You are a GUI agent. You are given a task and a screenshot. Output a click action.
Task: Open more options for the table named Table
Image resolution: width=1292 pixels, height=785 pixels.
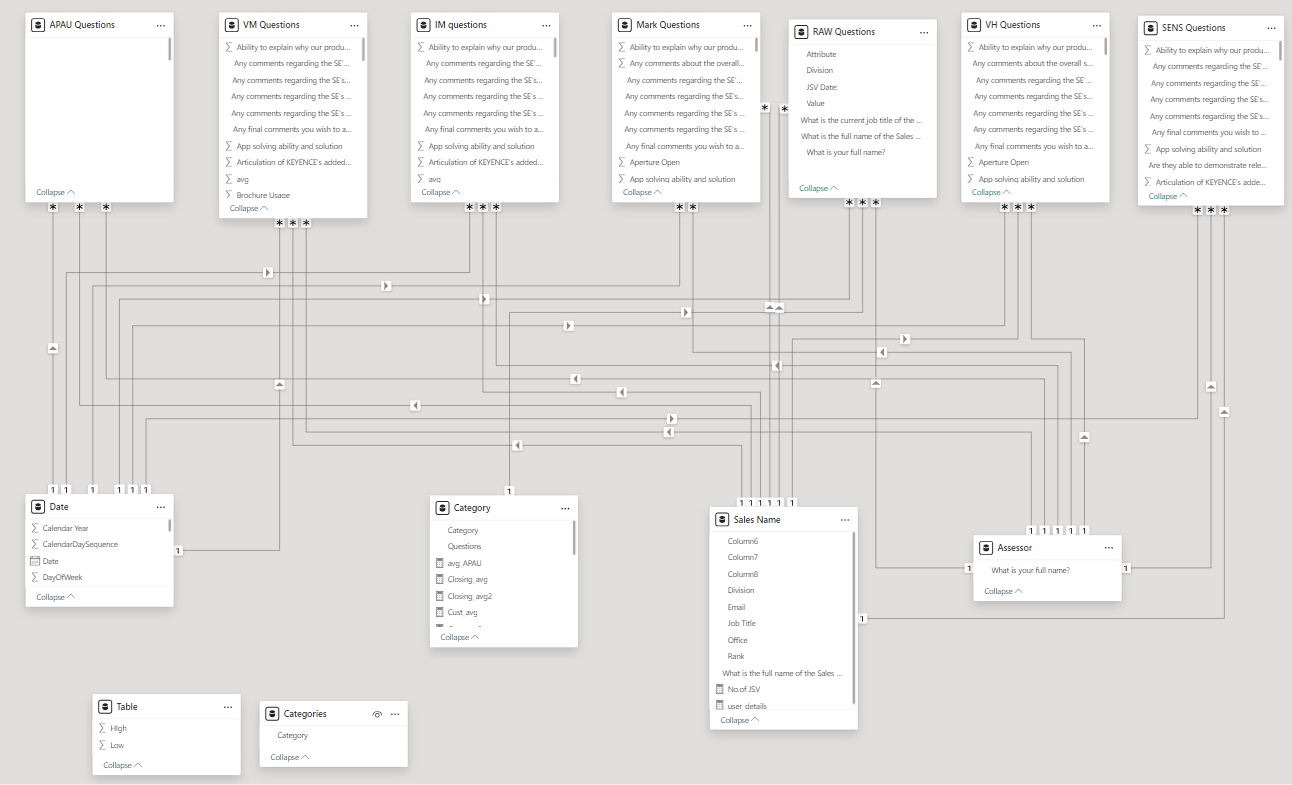tap(228, 706)
